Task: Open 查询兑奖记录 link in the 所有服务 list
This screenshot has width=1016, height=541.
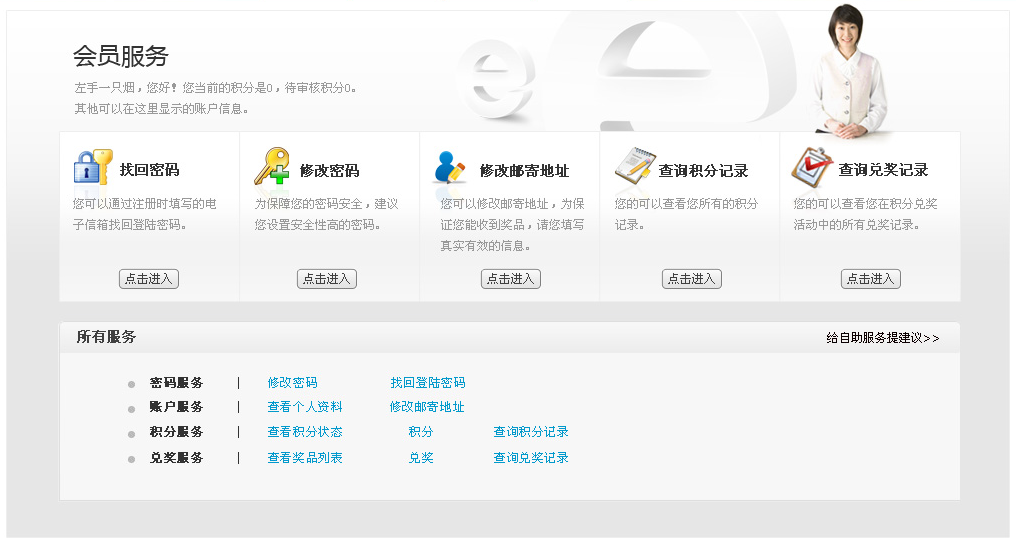Action: coord(530,458)
